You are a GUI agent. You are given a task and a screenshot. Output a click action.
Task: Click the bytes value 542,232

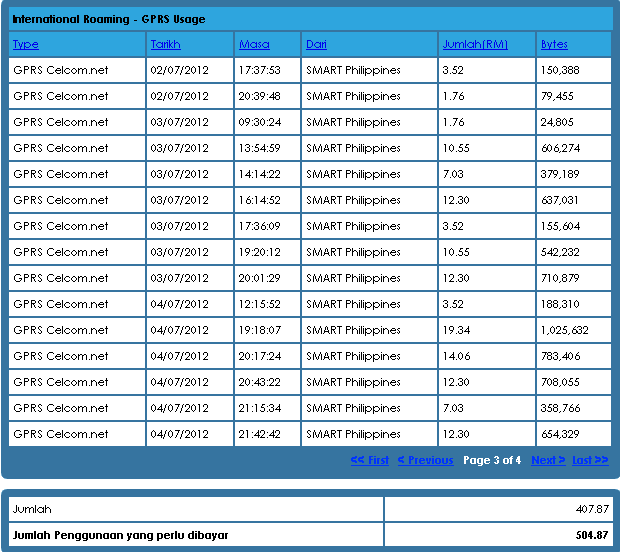[x=560, y=252]
